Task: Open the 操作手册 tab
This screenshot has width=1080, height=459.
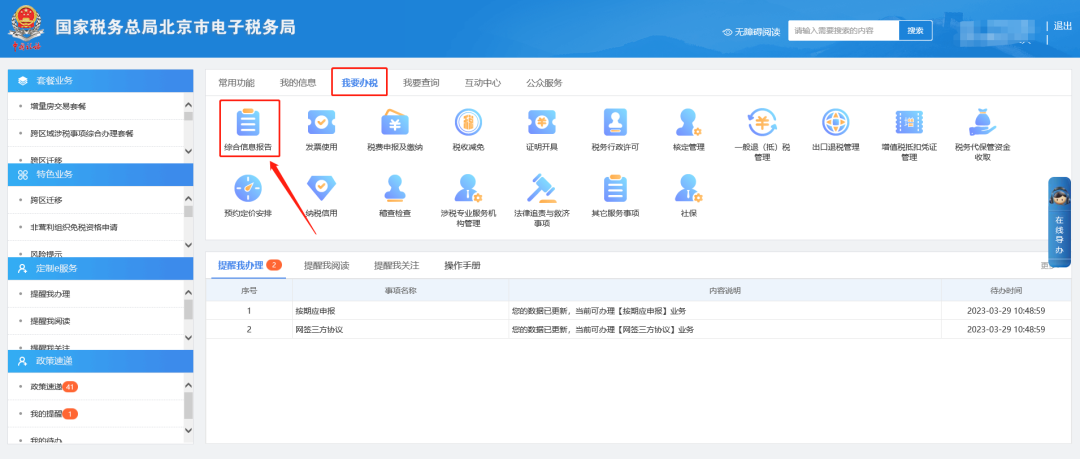Action: [462, 265]
